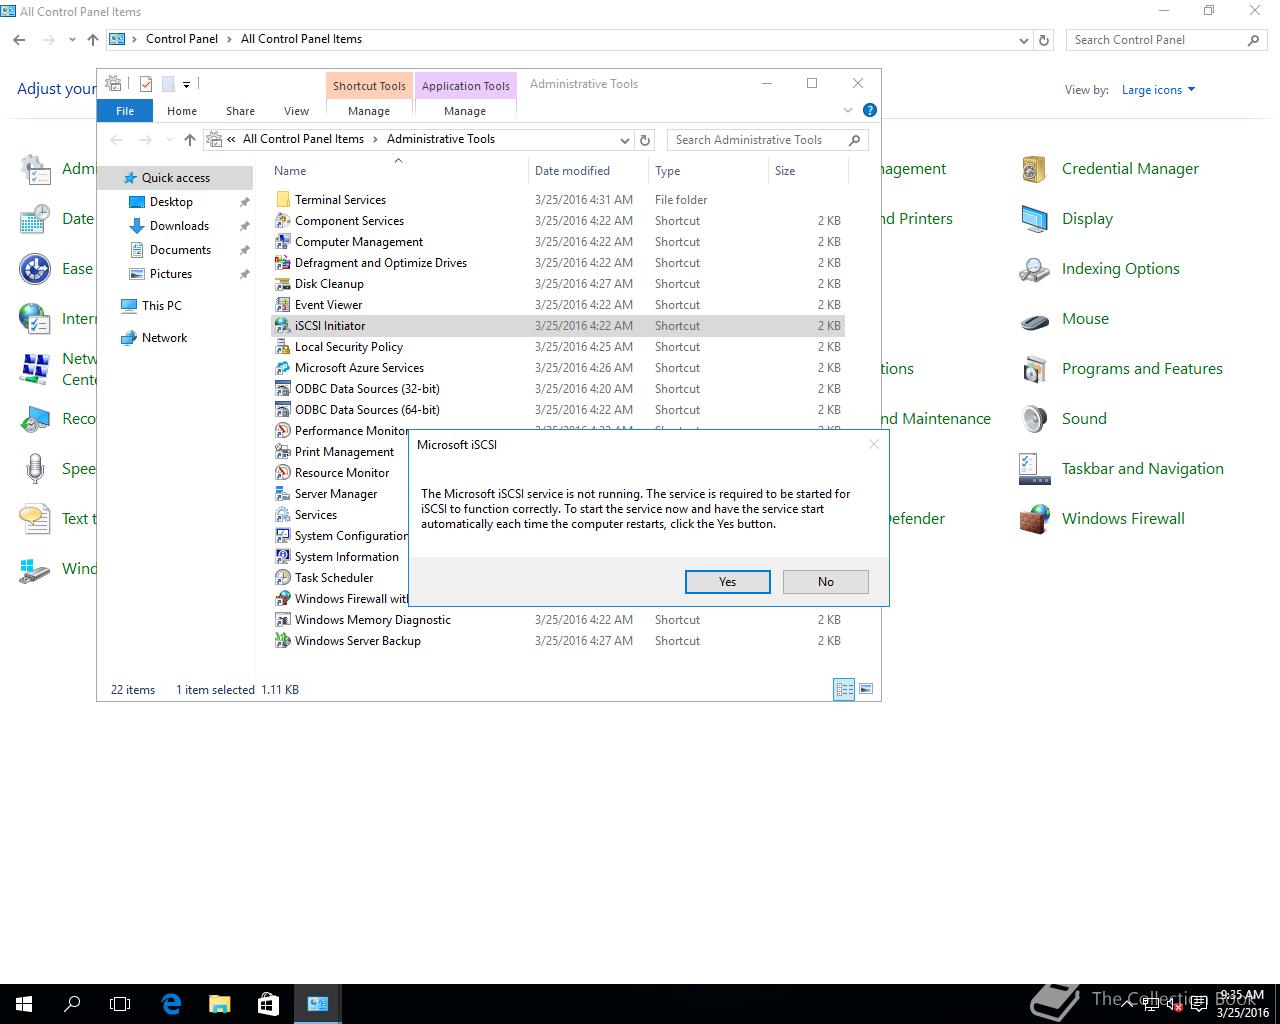Select the Task Scheduler icon
Screen dimensions: 1280x1024
tap(283, 578)
